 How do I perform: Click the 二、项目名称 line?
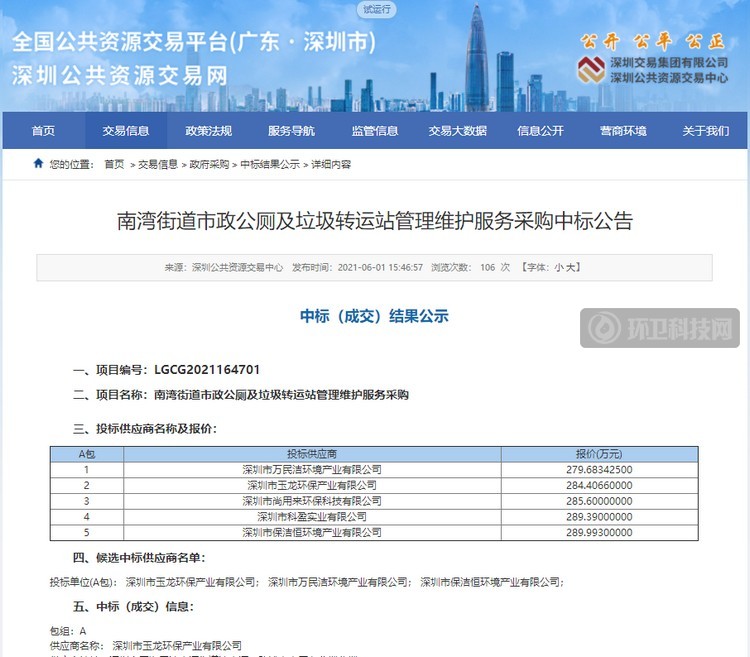241,395
